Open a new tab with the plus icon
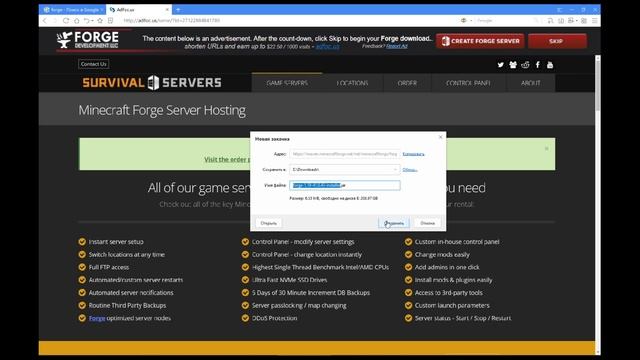The width and height of the screenshot is (640, 360). tap(178, 9)
